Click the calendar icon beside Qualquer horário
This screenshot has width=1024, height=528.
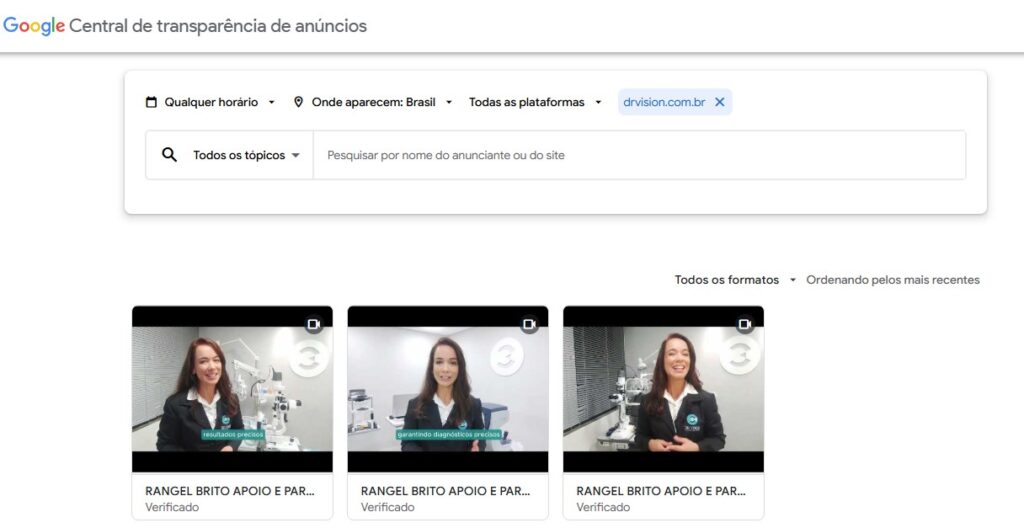pyautogui.click(x=151, y=102)
